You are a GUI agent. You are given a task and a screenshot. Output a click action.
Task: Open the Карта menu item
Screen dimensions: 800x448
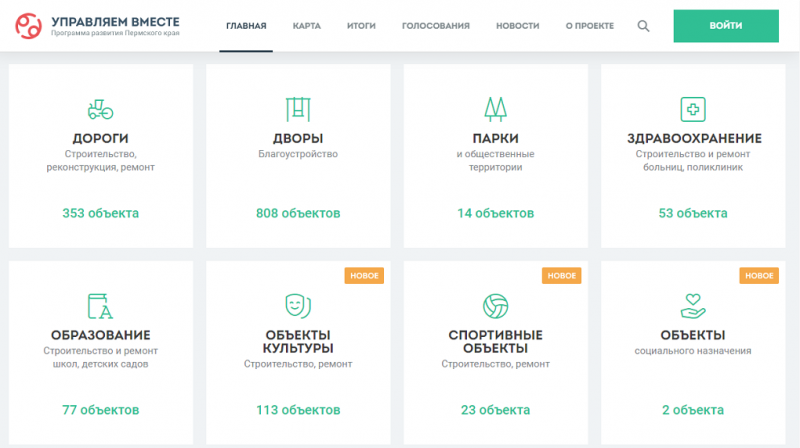[307, 26]
